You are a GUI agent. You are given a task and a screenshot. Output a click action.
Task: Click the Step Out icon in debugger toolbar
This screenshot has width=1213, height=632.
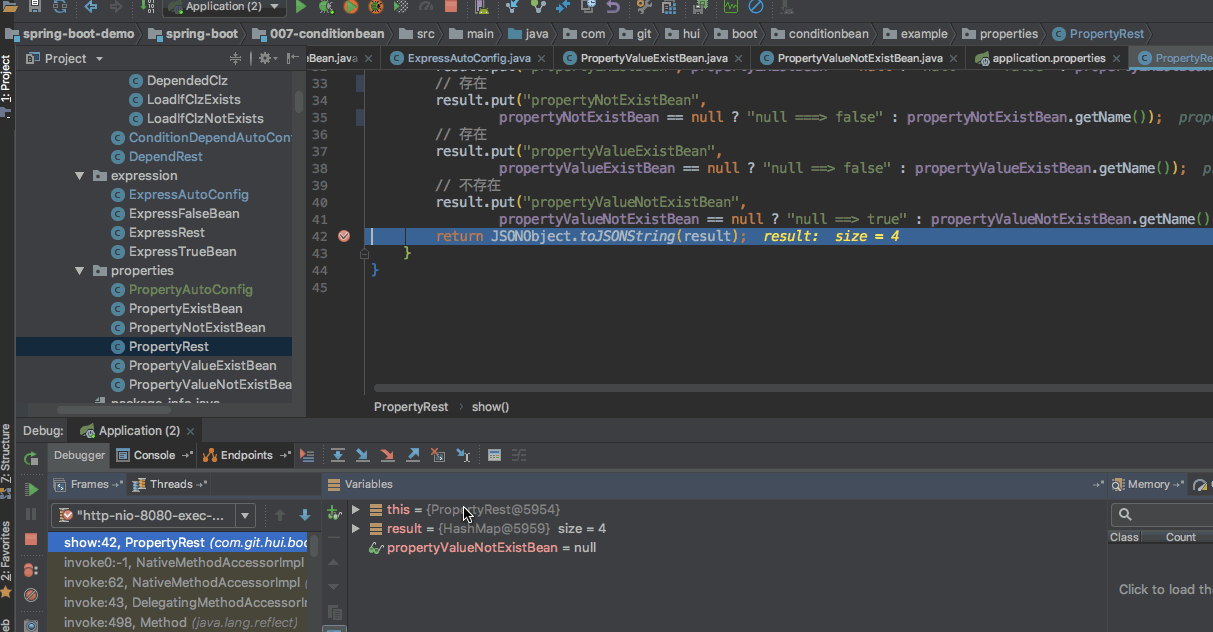(412, 455)
